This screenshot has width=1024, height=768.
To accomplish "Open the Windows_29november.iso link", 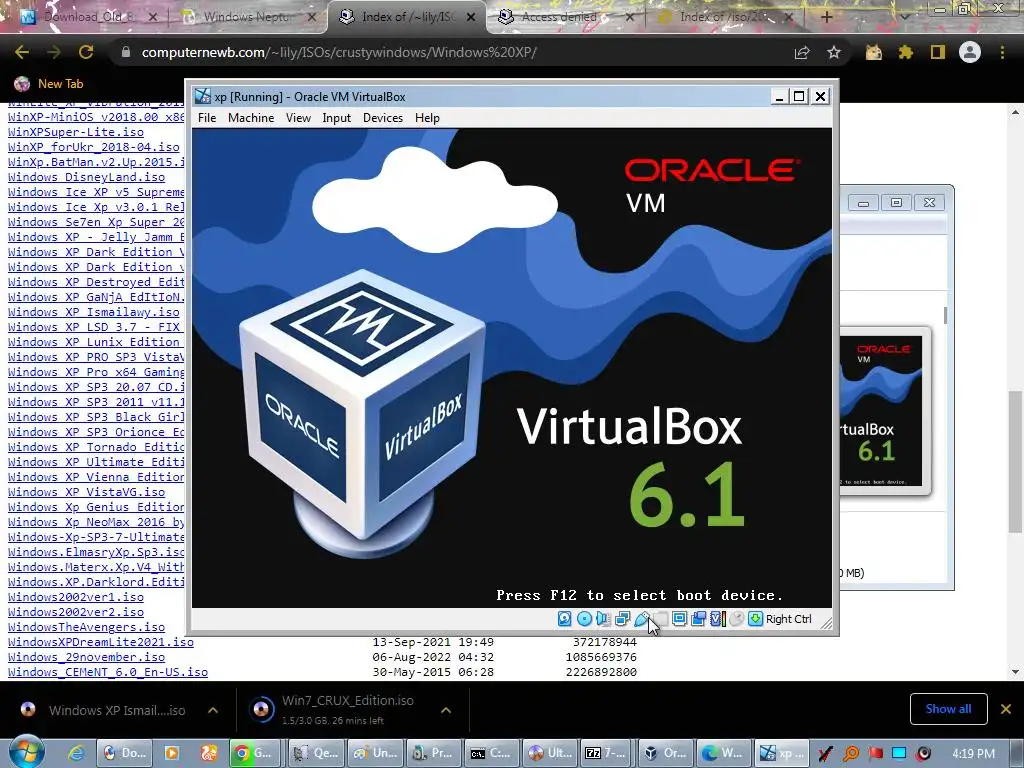I will tap(86, 658).
